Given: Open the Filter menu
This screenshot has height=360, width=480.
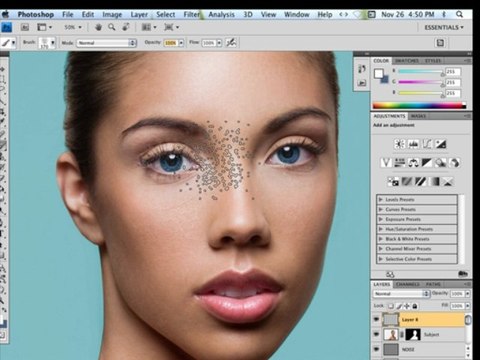Looking at the screenshot, I should [192, 14].
